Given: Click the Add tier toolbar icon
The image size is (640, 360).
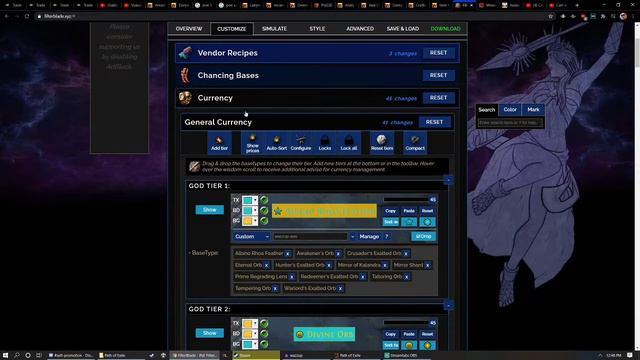Looking at the screenshot, I should [x=219, y=142].
